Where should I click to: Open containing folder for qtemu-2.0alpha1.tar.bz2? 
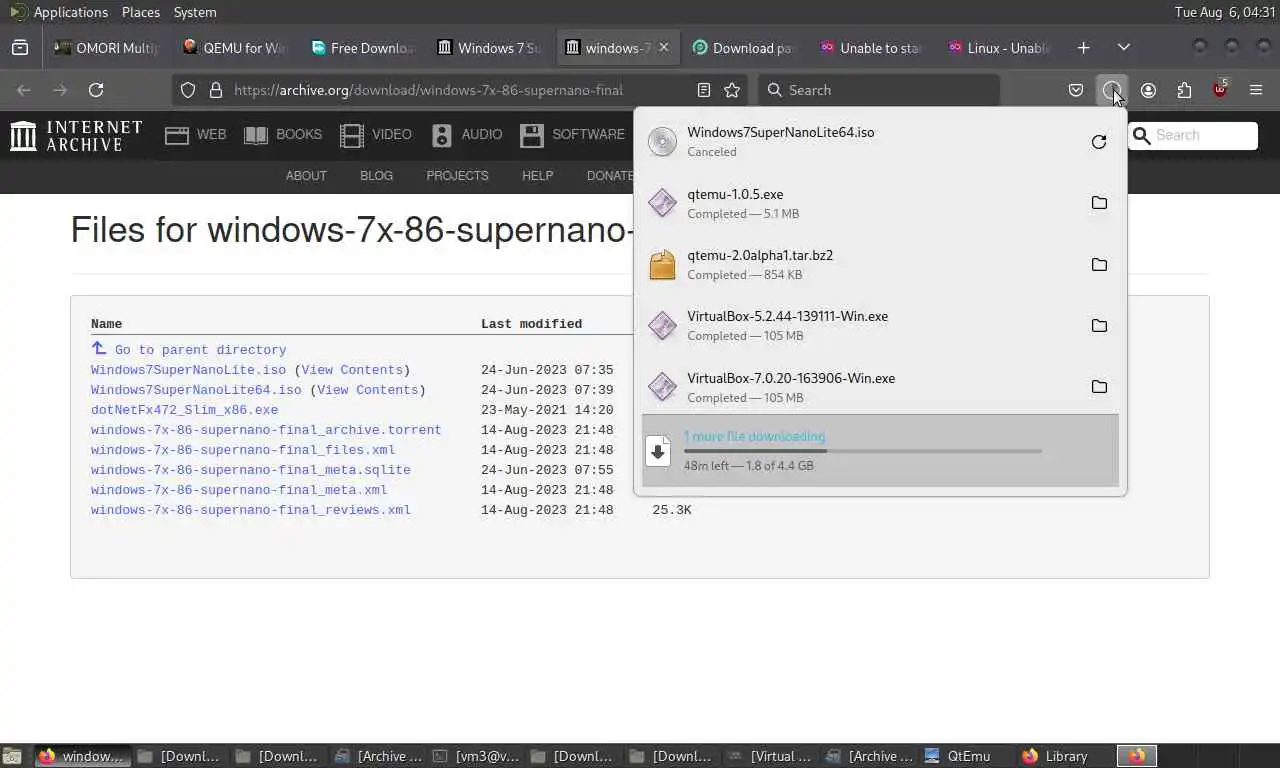tap(1099, 265)
